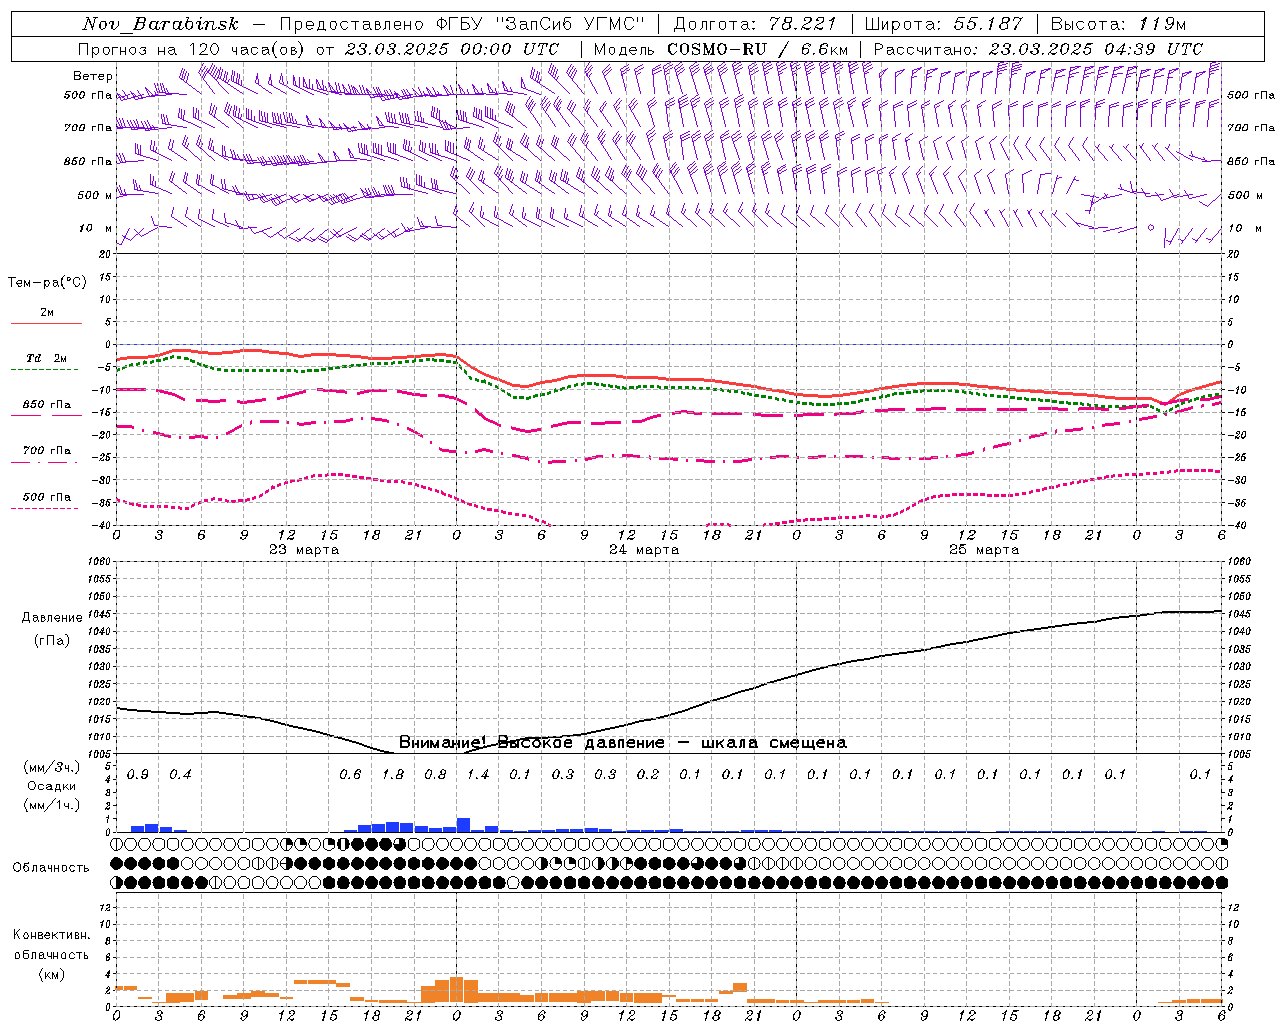Click the 'Давление' pressure panel label
Viewport: 1280px width, 1024px height.
[52, 618]
